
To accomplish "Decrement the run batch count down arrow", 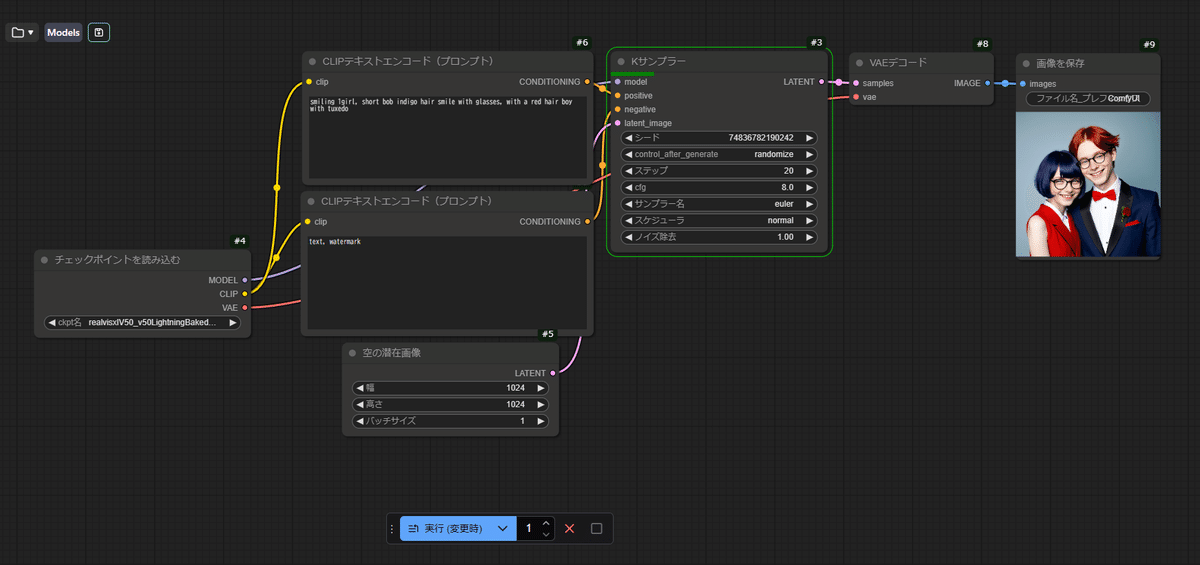I will tap(546, 534).
